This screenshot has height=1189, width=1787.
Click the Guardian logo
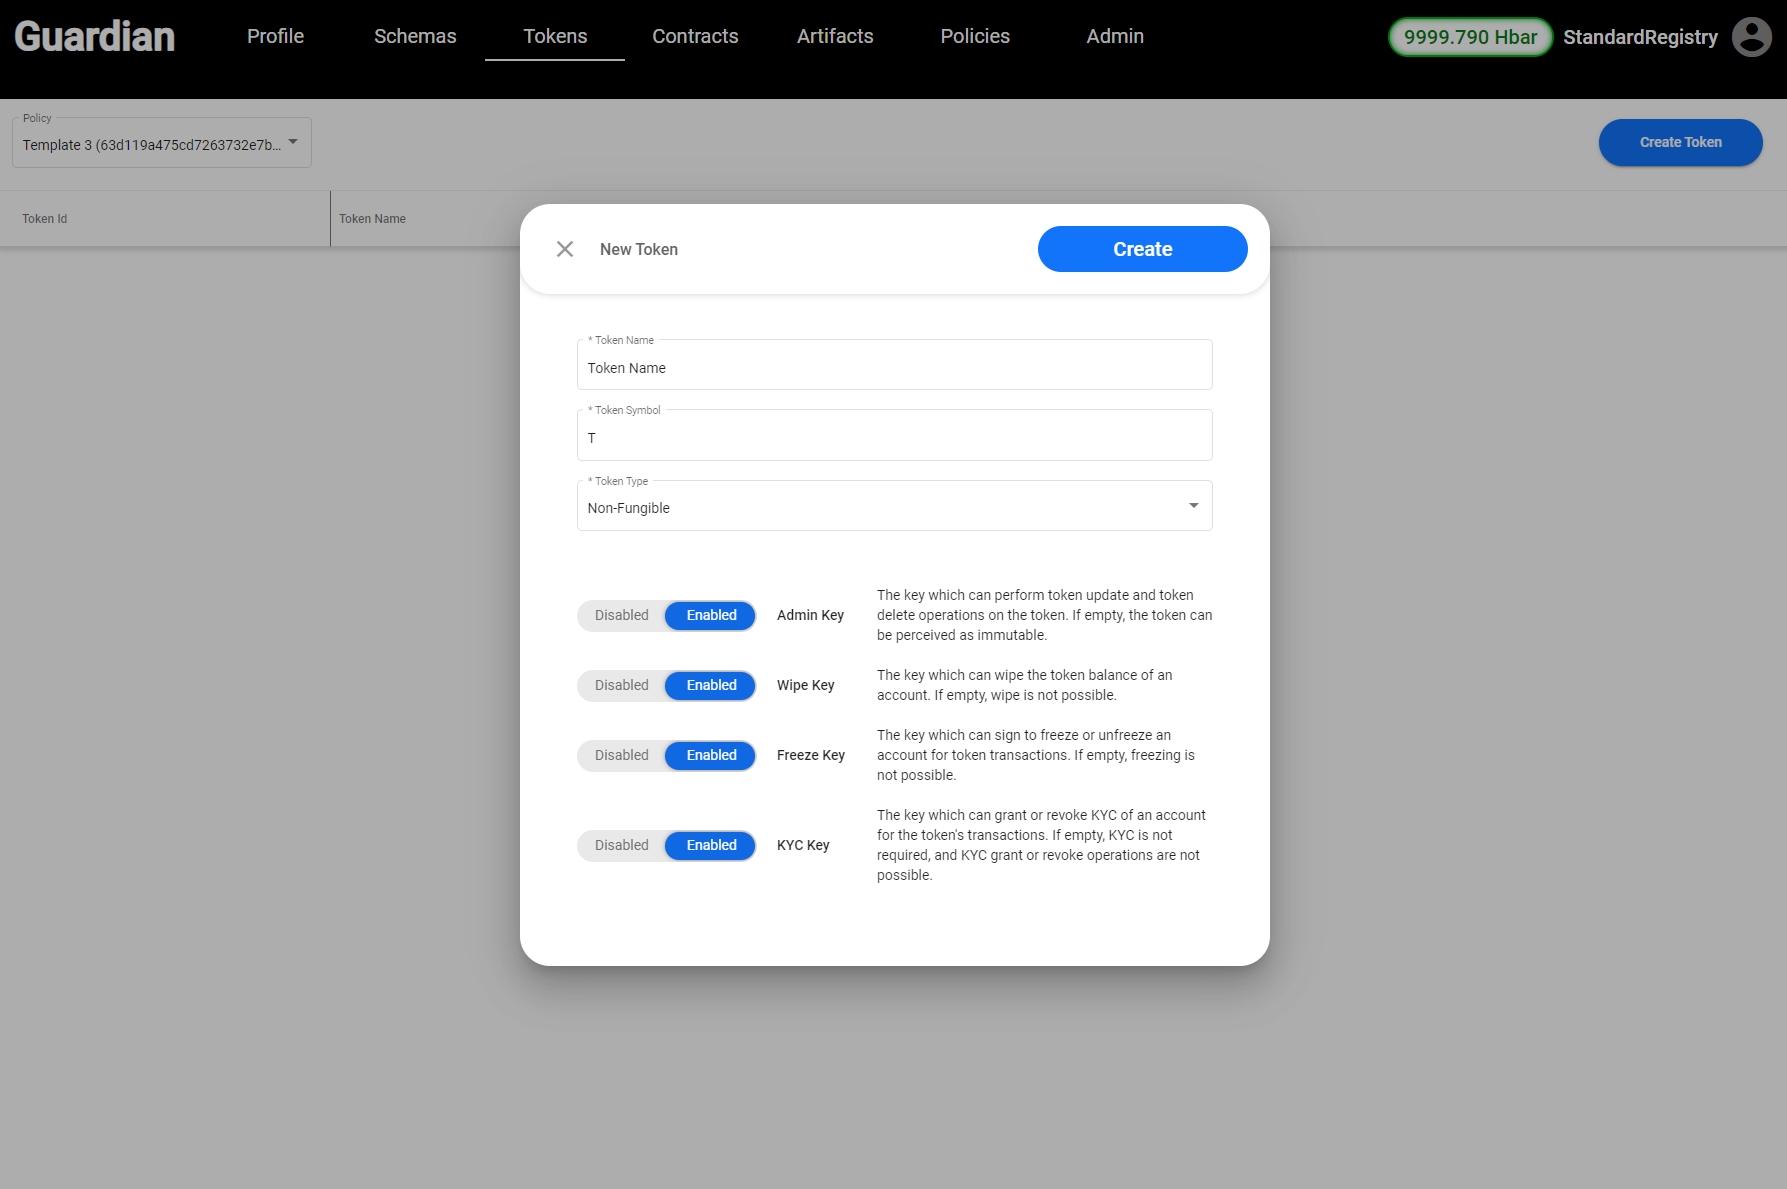point(95,37)
